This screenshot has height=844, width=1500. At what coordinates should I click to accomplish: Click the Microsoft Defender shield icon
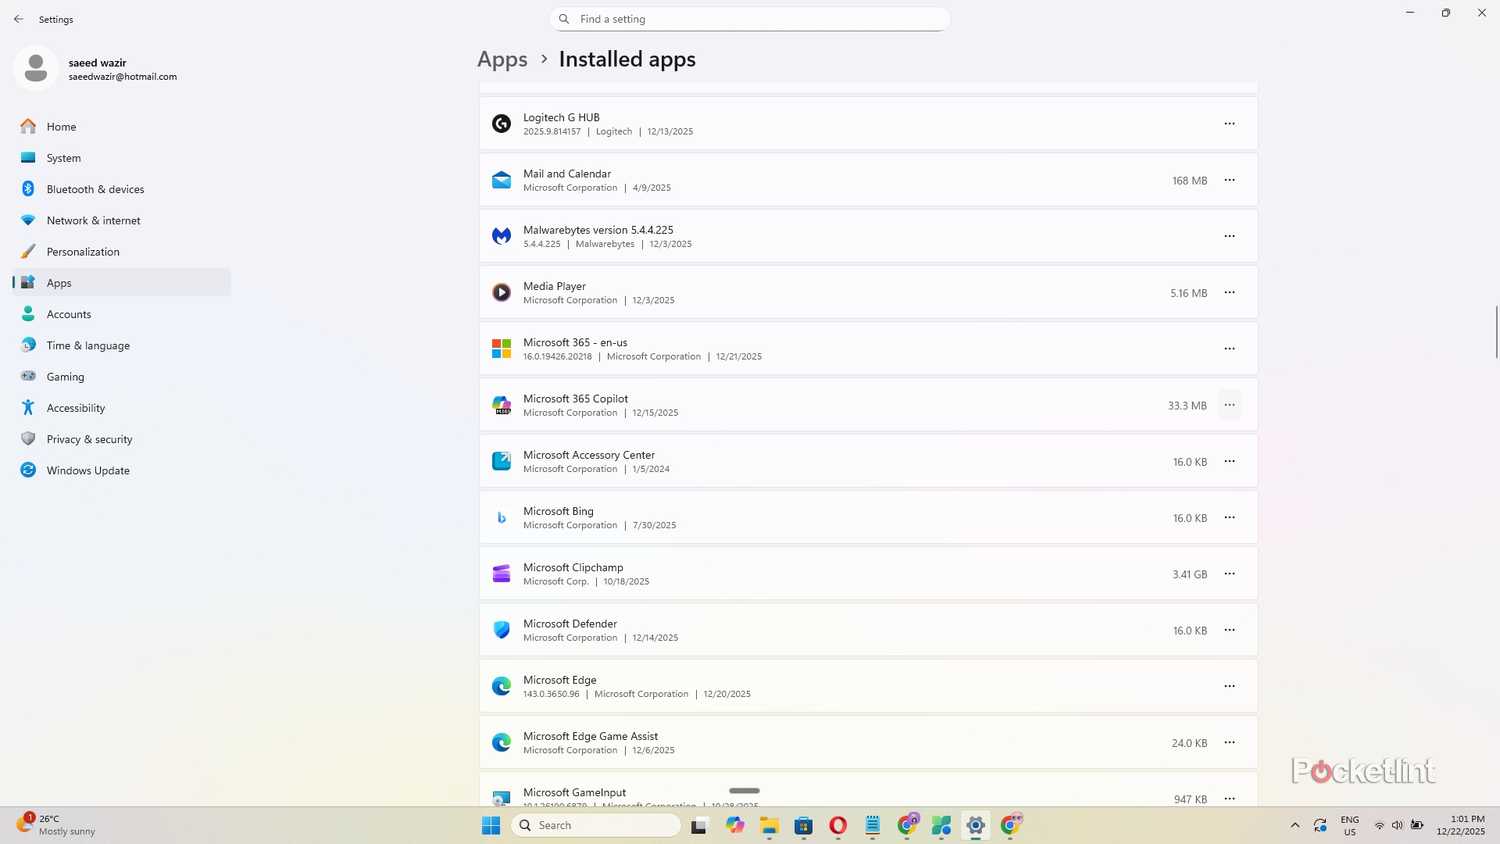[x=501, y=630]
